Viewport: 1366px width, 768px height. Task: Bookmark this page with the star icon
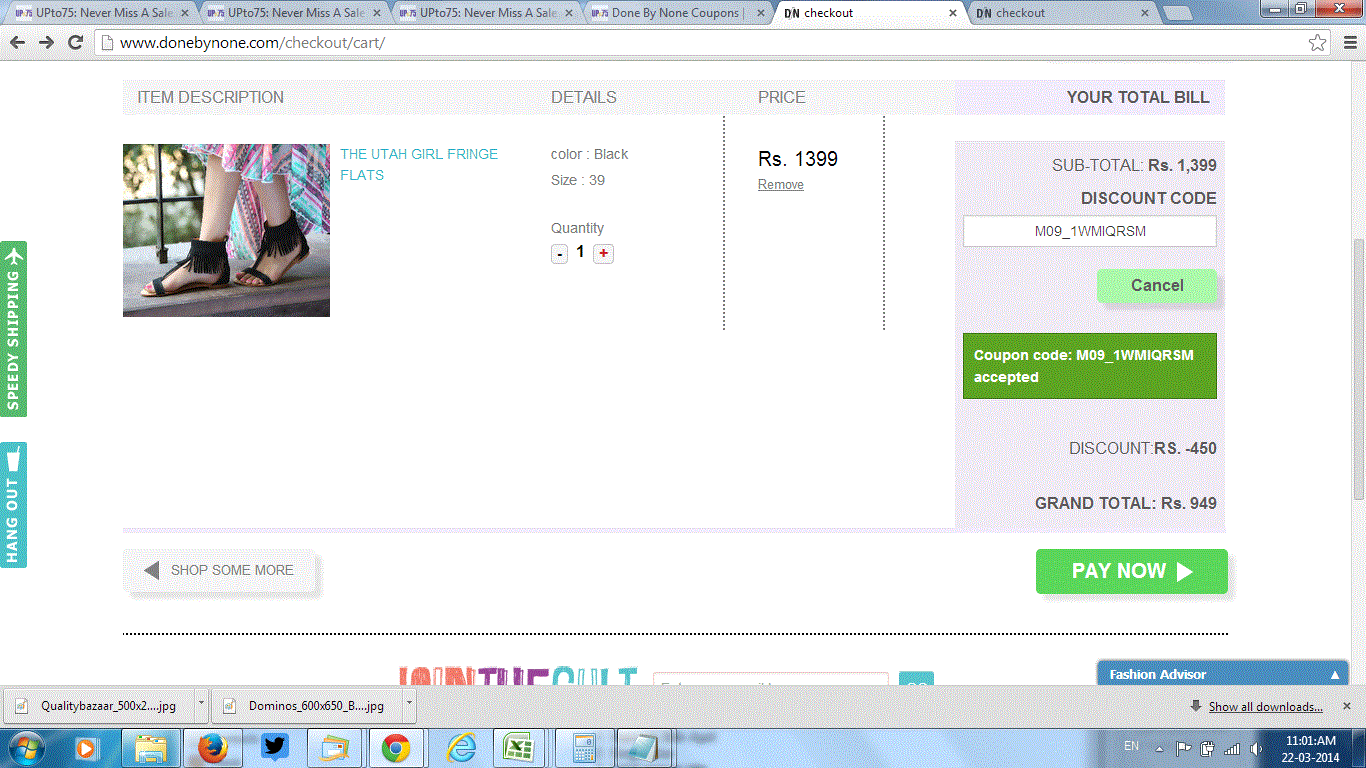pos(1318,43)
